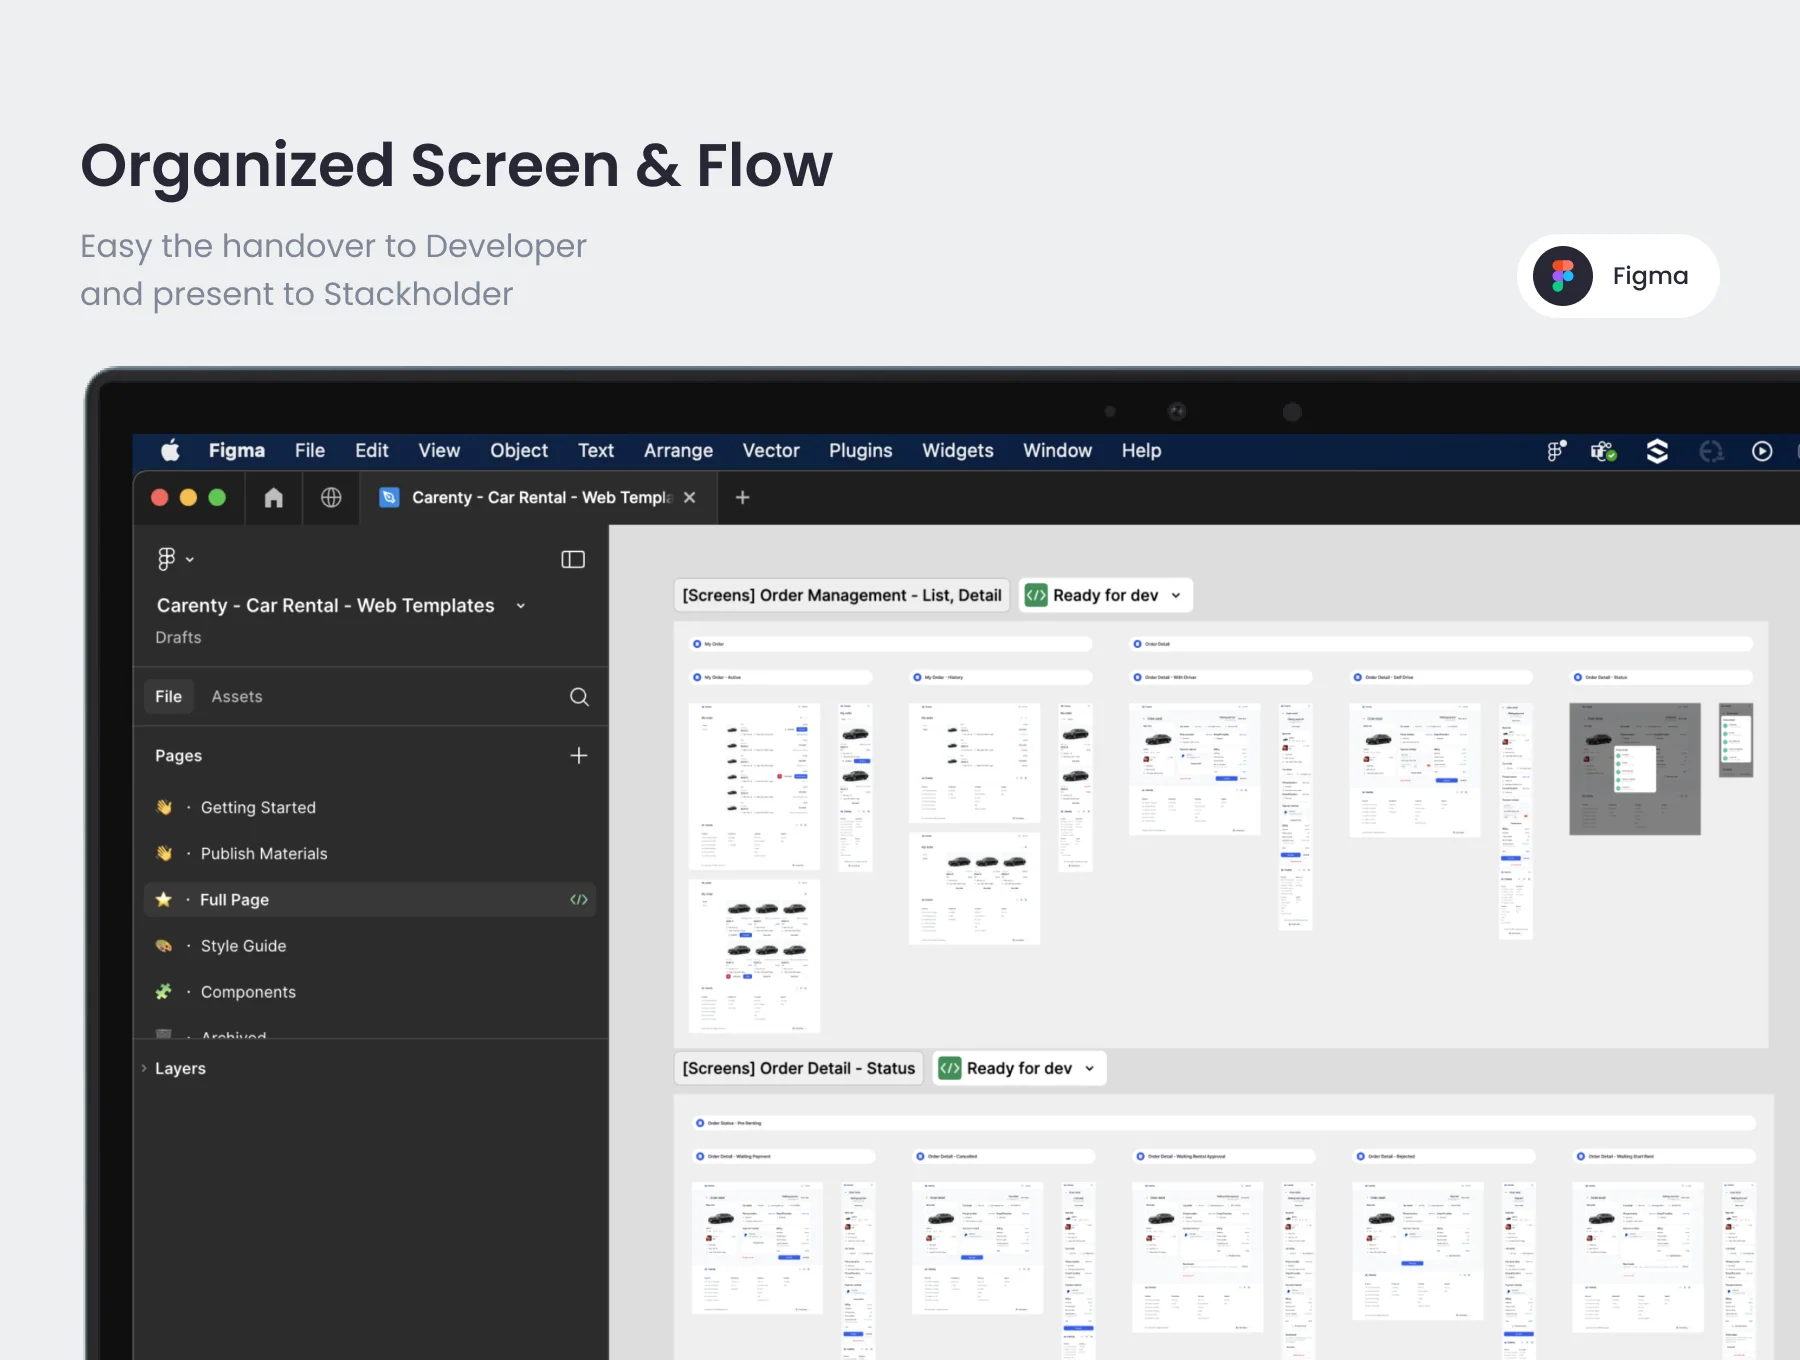Click the dev mode icon on Full Page
The width and height of the screenshot is (1800, 1360).
pos(579,900)
